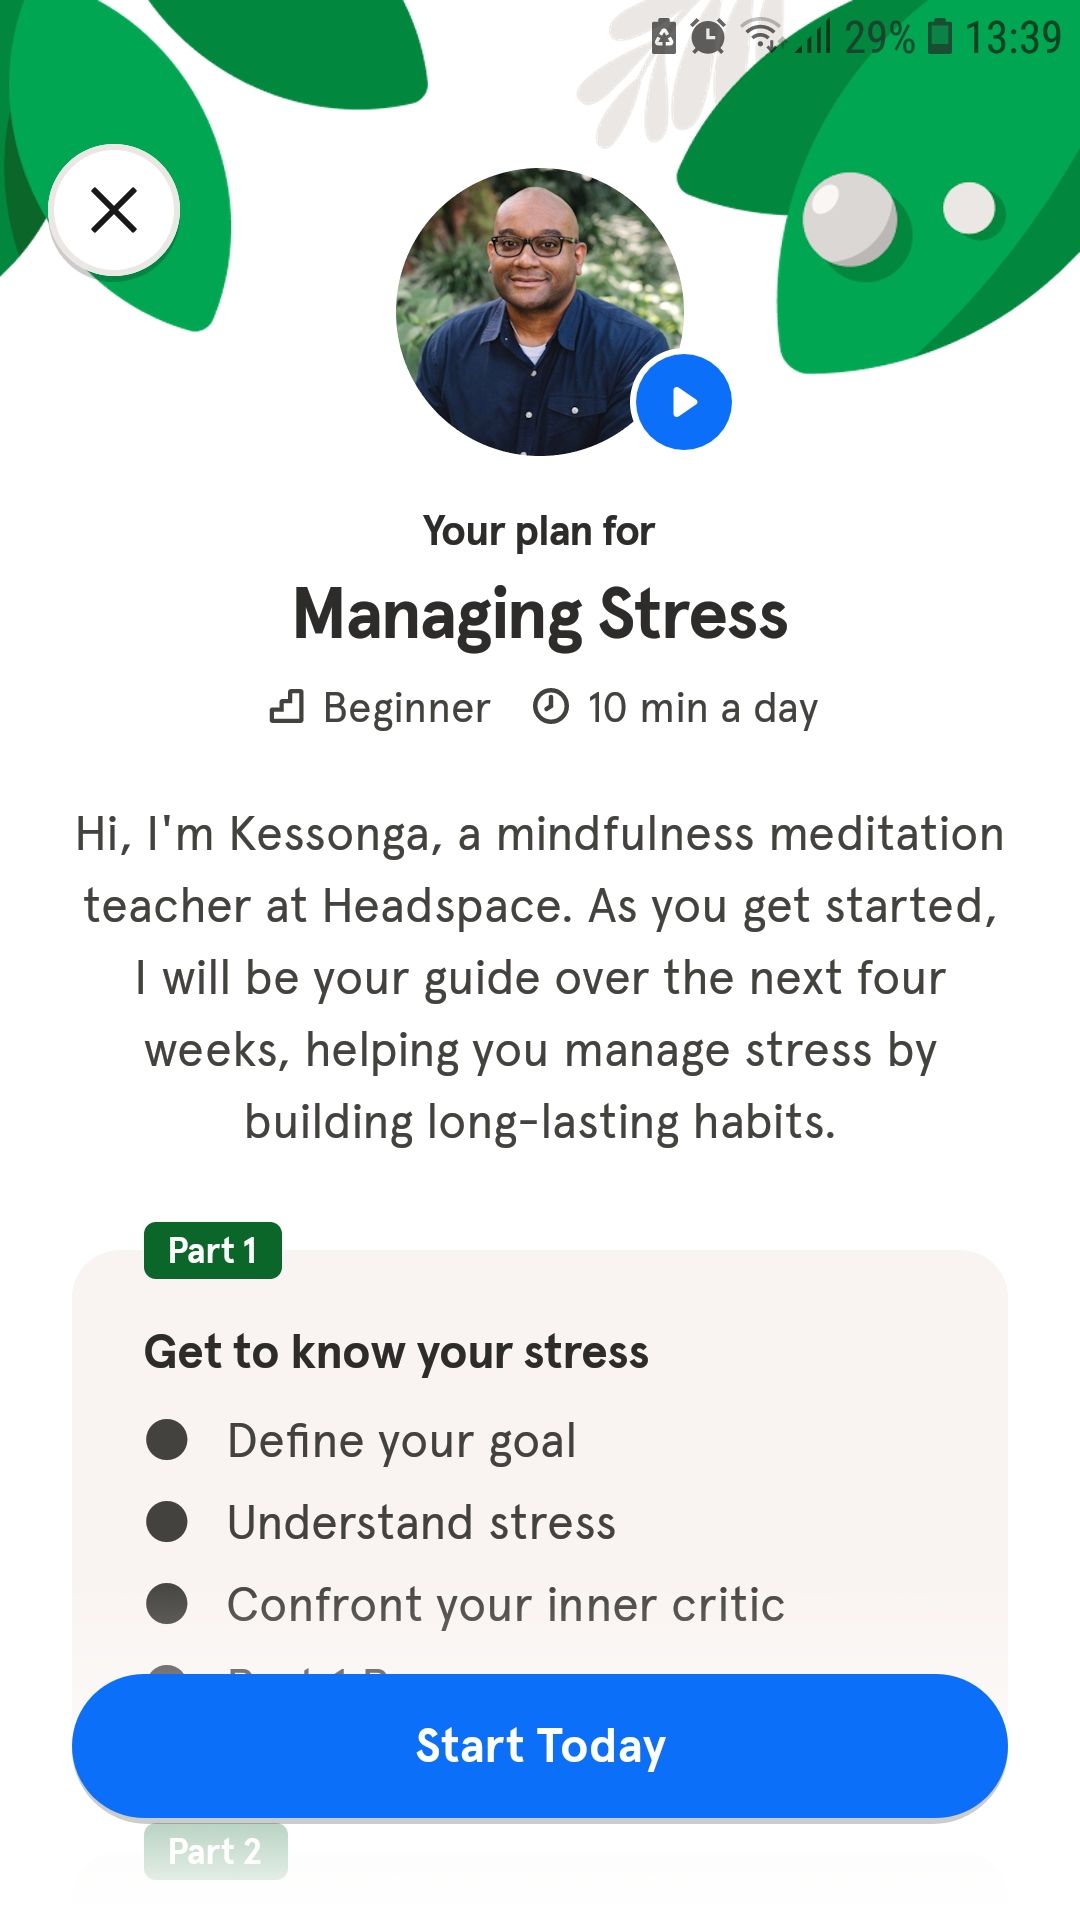
Task: Tap the alarm clock status bar icon
Action: click(706, 37)
